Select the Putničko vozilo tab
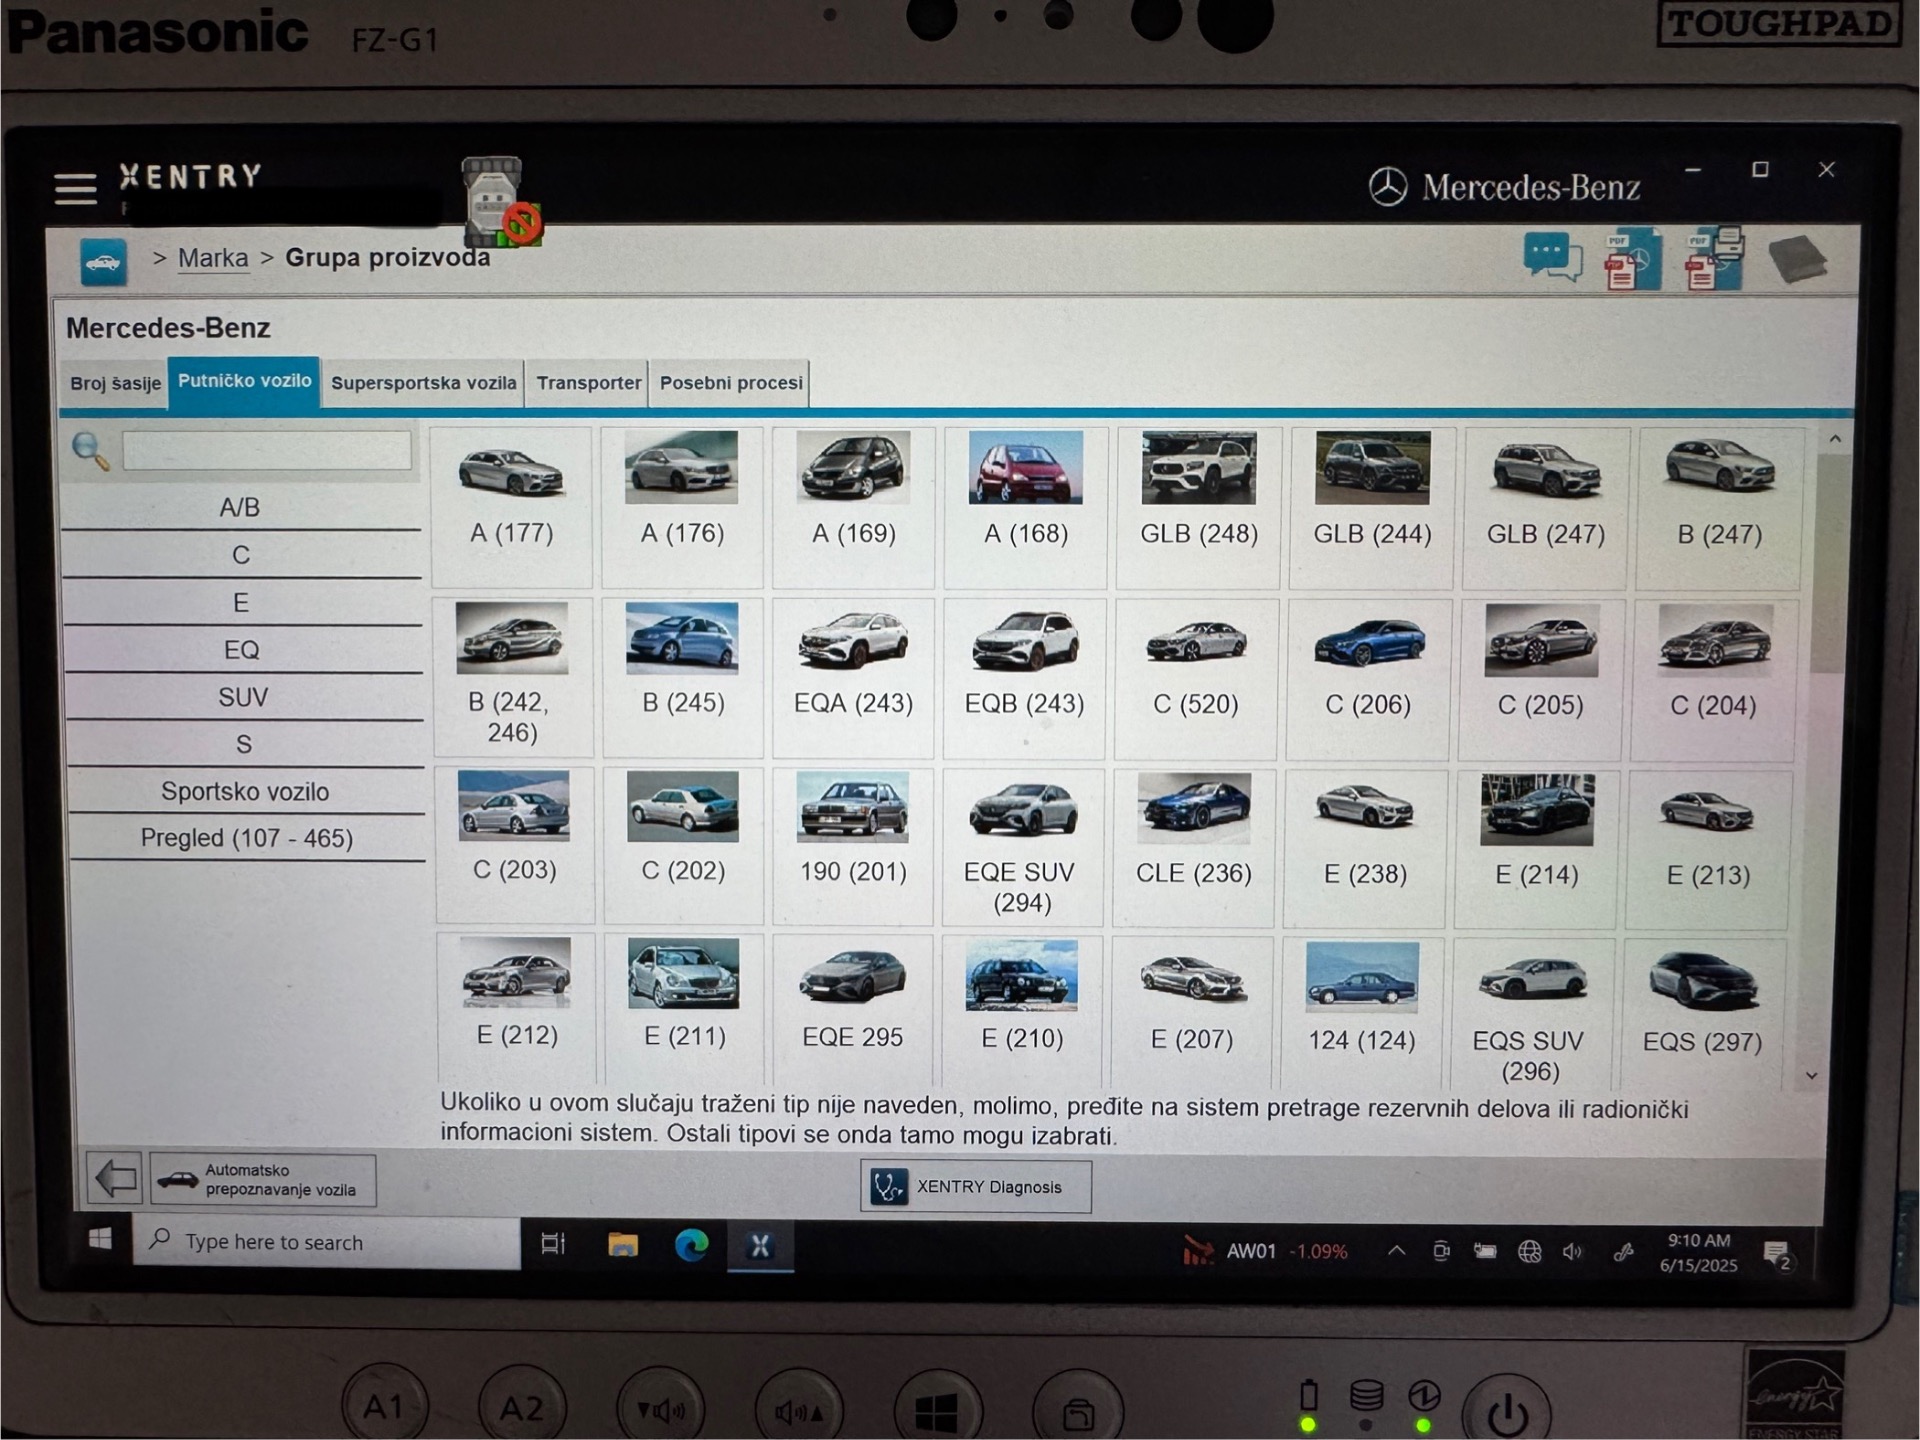1920x1440 pixels. [245, 381]
